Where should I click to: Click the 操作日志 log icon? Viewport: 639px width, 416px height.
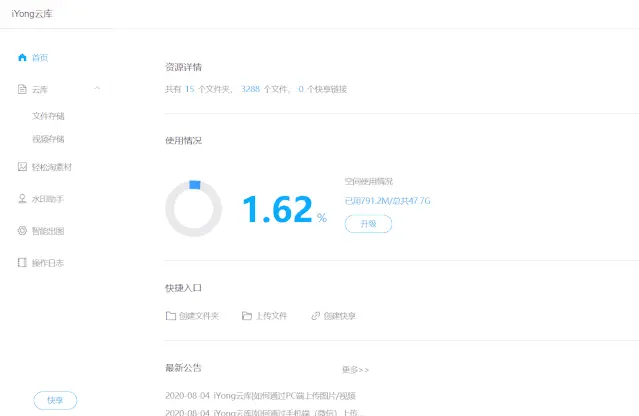[22, 263]
